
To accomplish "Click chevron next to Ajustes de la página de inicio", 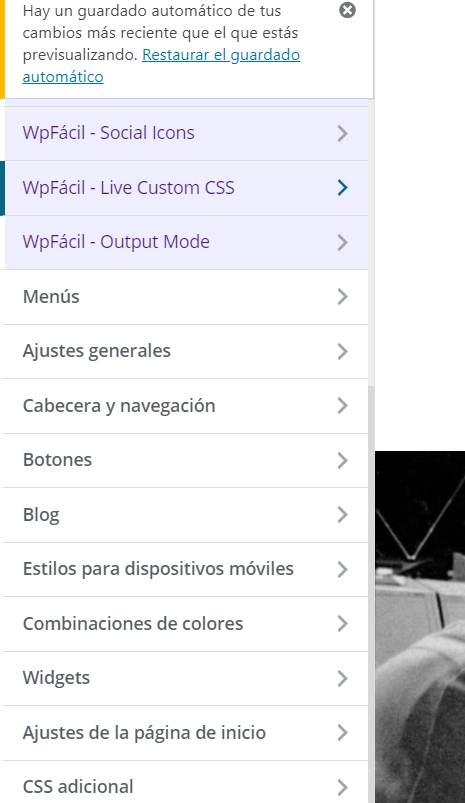I will [343, 733].
